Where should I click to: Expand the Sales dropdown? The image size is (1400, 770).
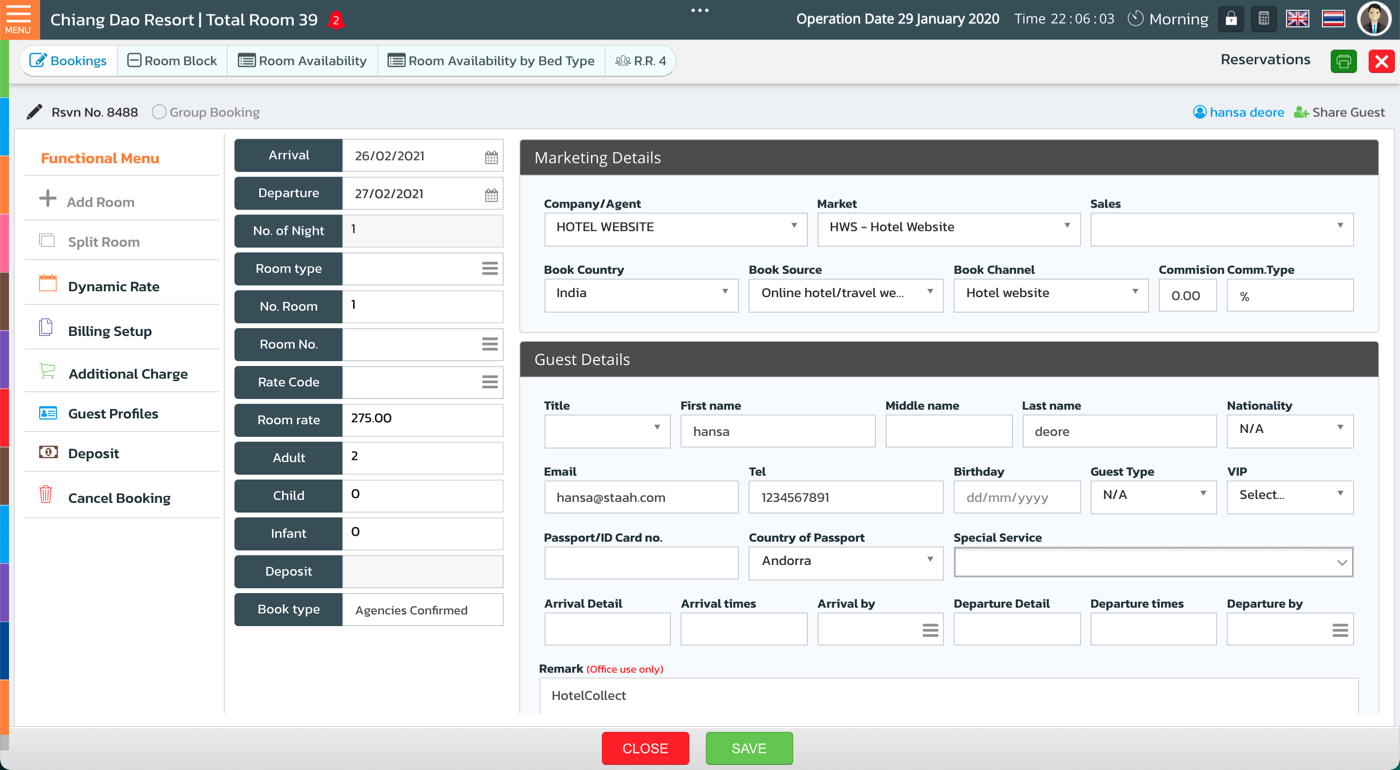click(x=1222, y=228)
